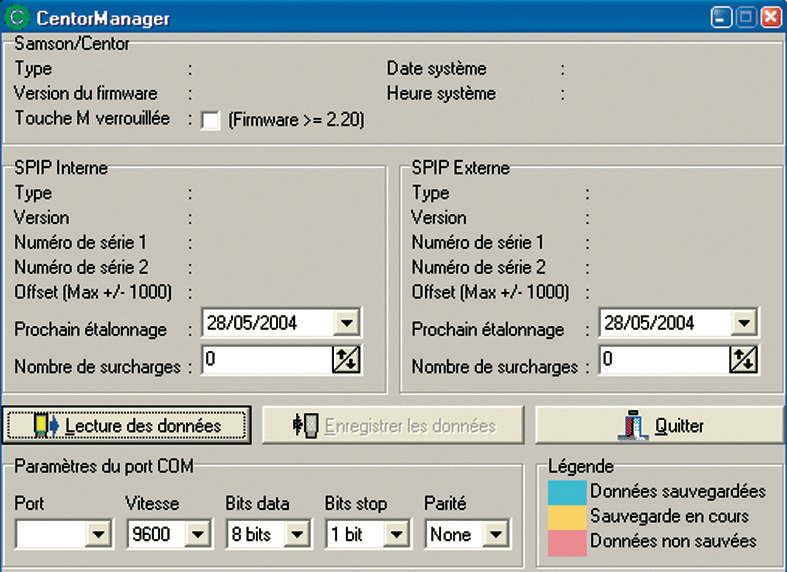Expand the Bits data 8 bits dropdown

point(297,534)
